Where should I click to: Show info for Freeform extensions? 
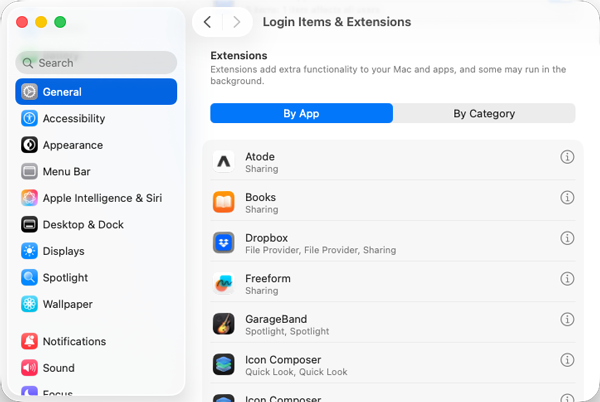click(567, 279)
